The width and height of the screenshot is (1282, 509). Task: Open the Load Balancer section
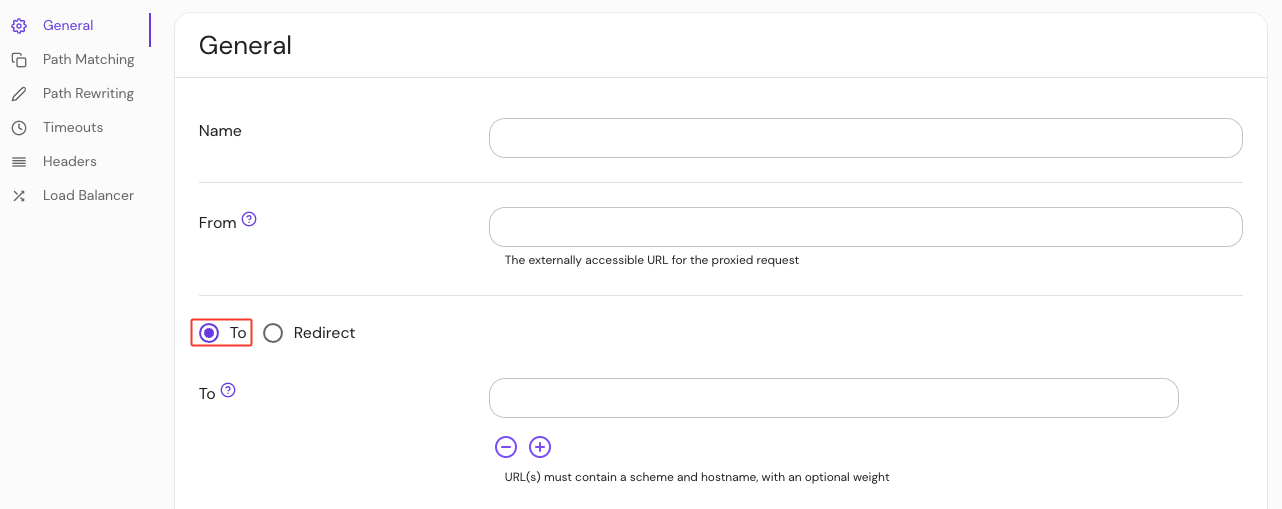(88, 196)
